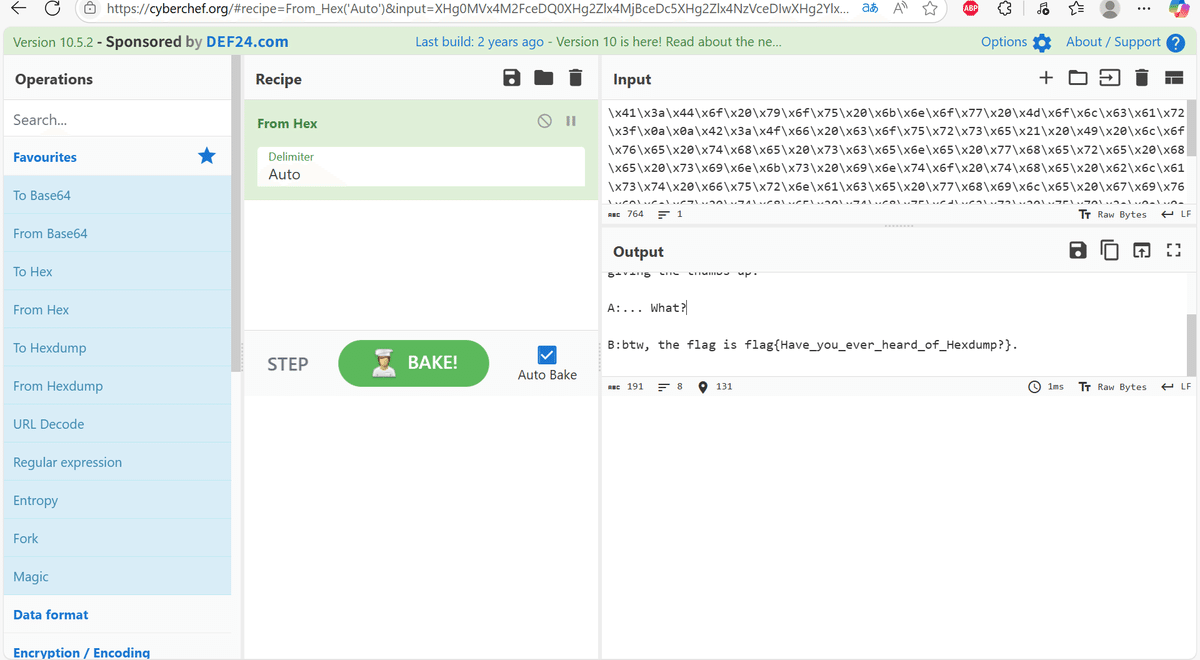1200x660 pixels.
Task: Open the Edit Favourites star icon
Action: (206, 156)
